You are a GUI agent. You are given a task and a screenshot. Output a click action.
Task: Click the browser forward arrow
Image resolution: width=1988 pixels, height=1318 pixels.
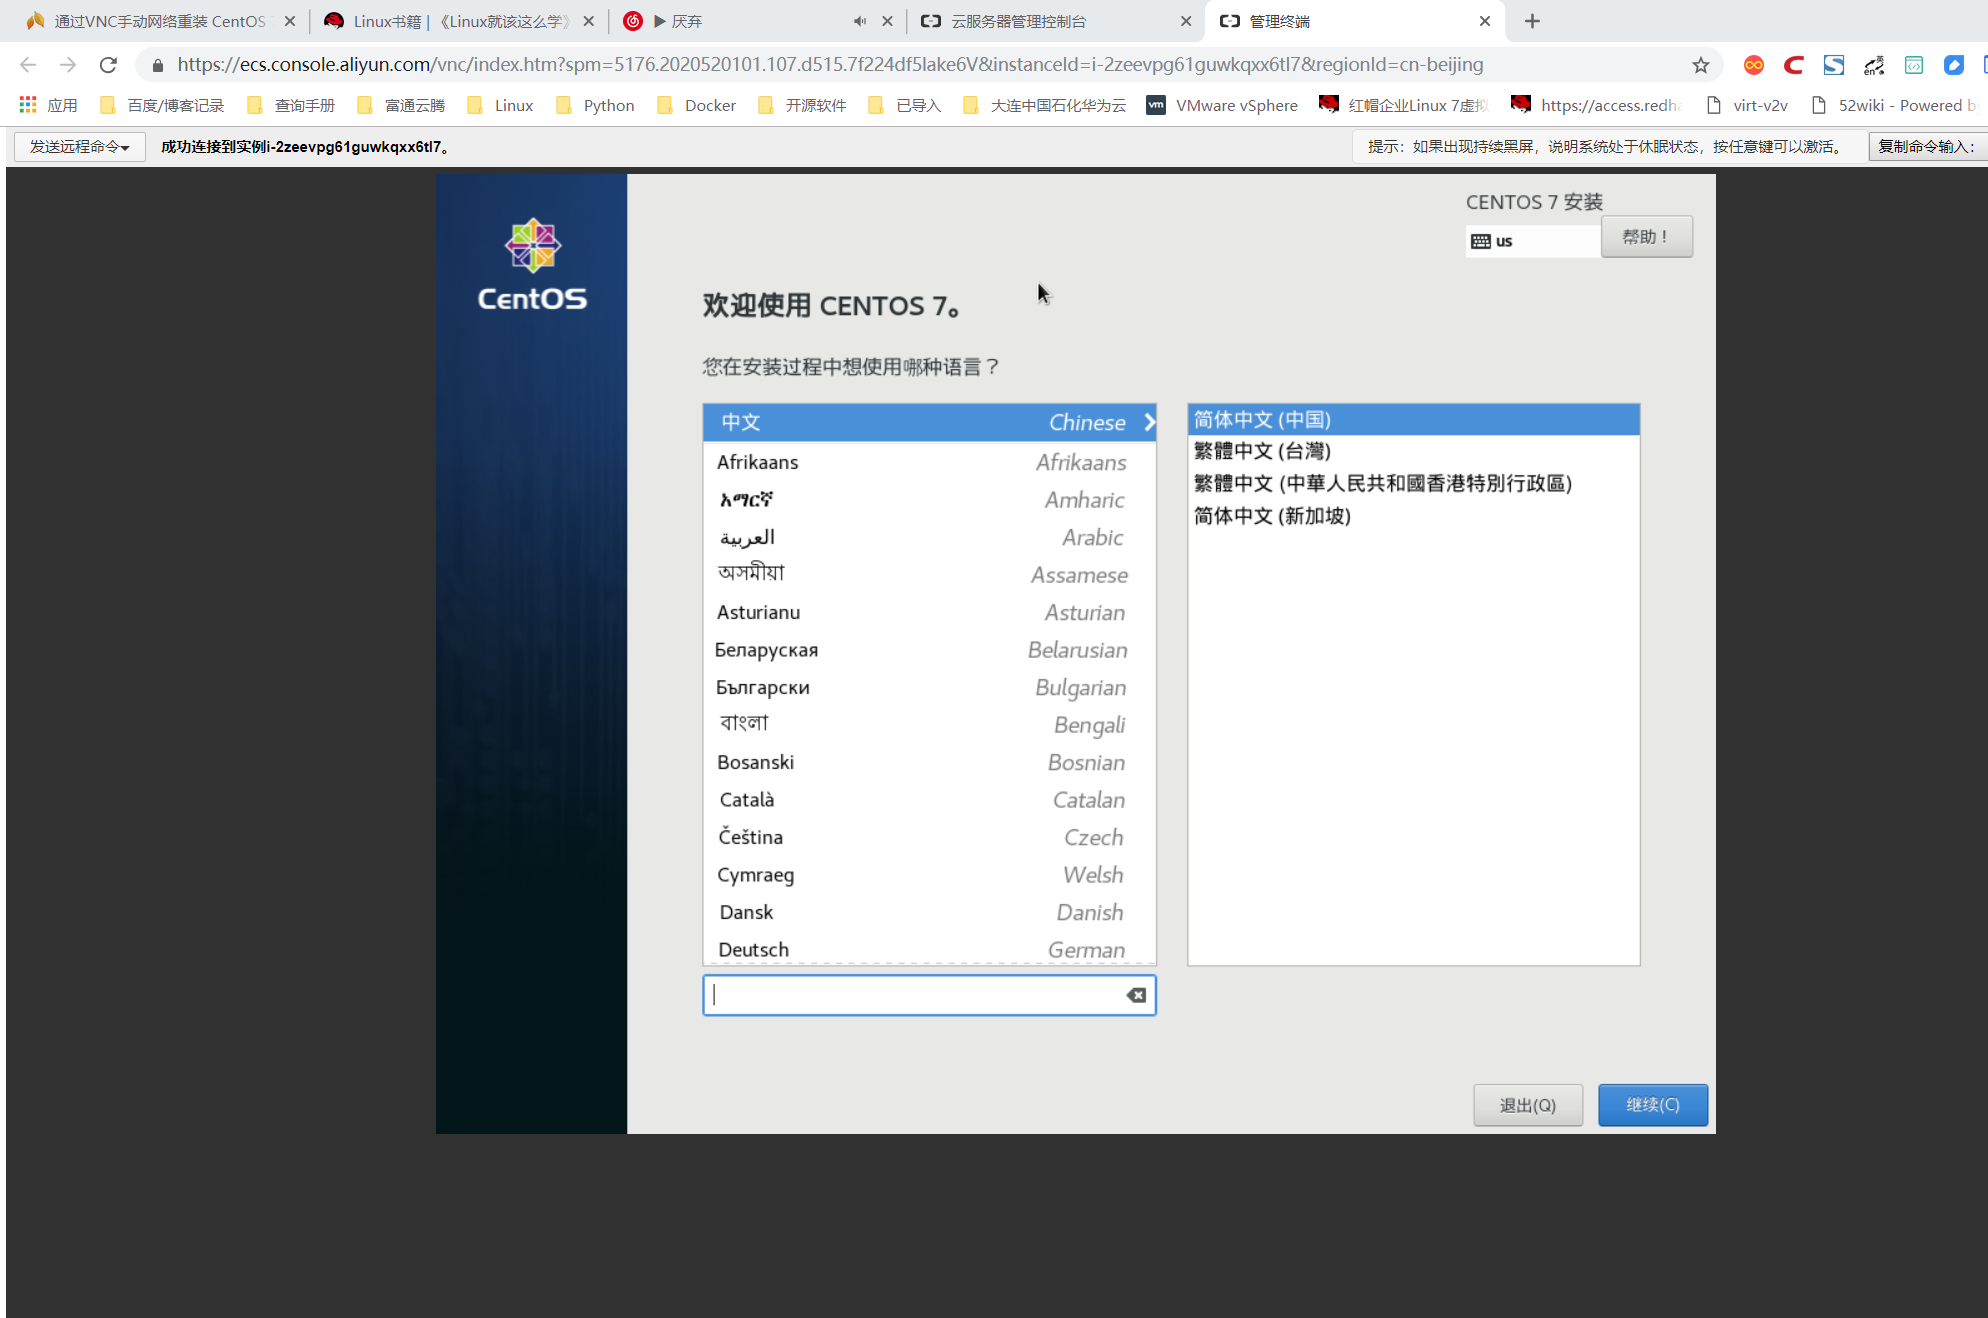[68, 65]
